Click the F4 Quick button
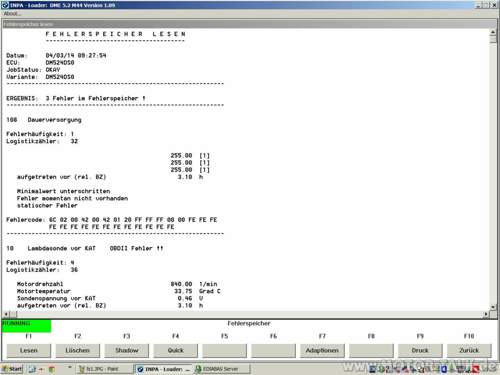The width and height of the screenshot is (500, 375). pos(176,351)
